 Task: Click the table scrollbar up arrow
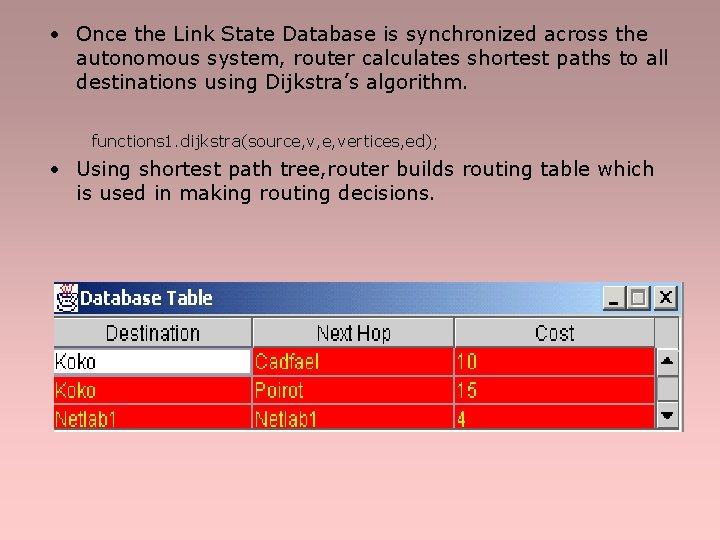[x=667, y=361]
